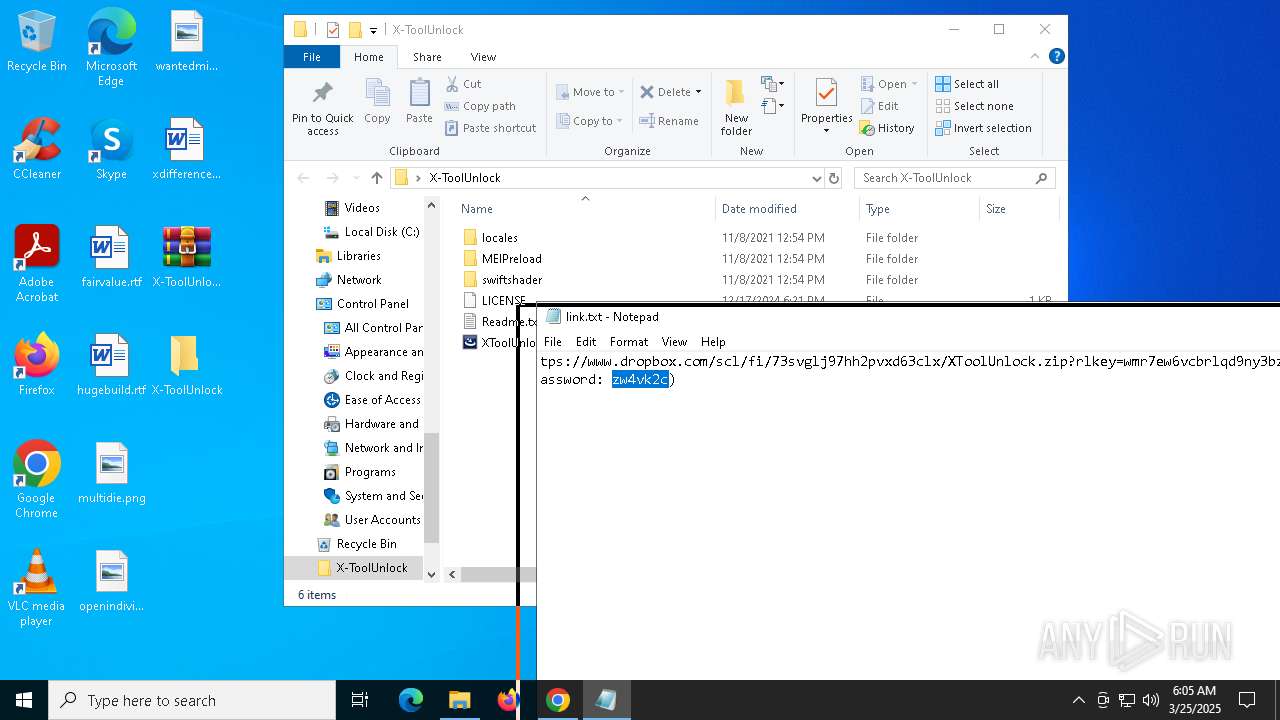
Task: Click History in Open group
Action: tap(887, 128)
